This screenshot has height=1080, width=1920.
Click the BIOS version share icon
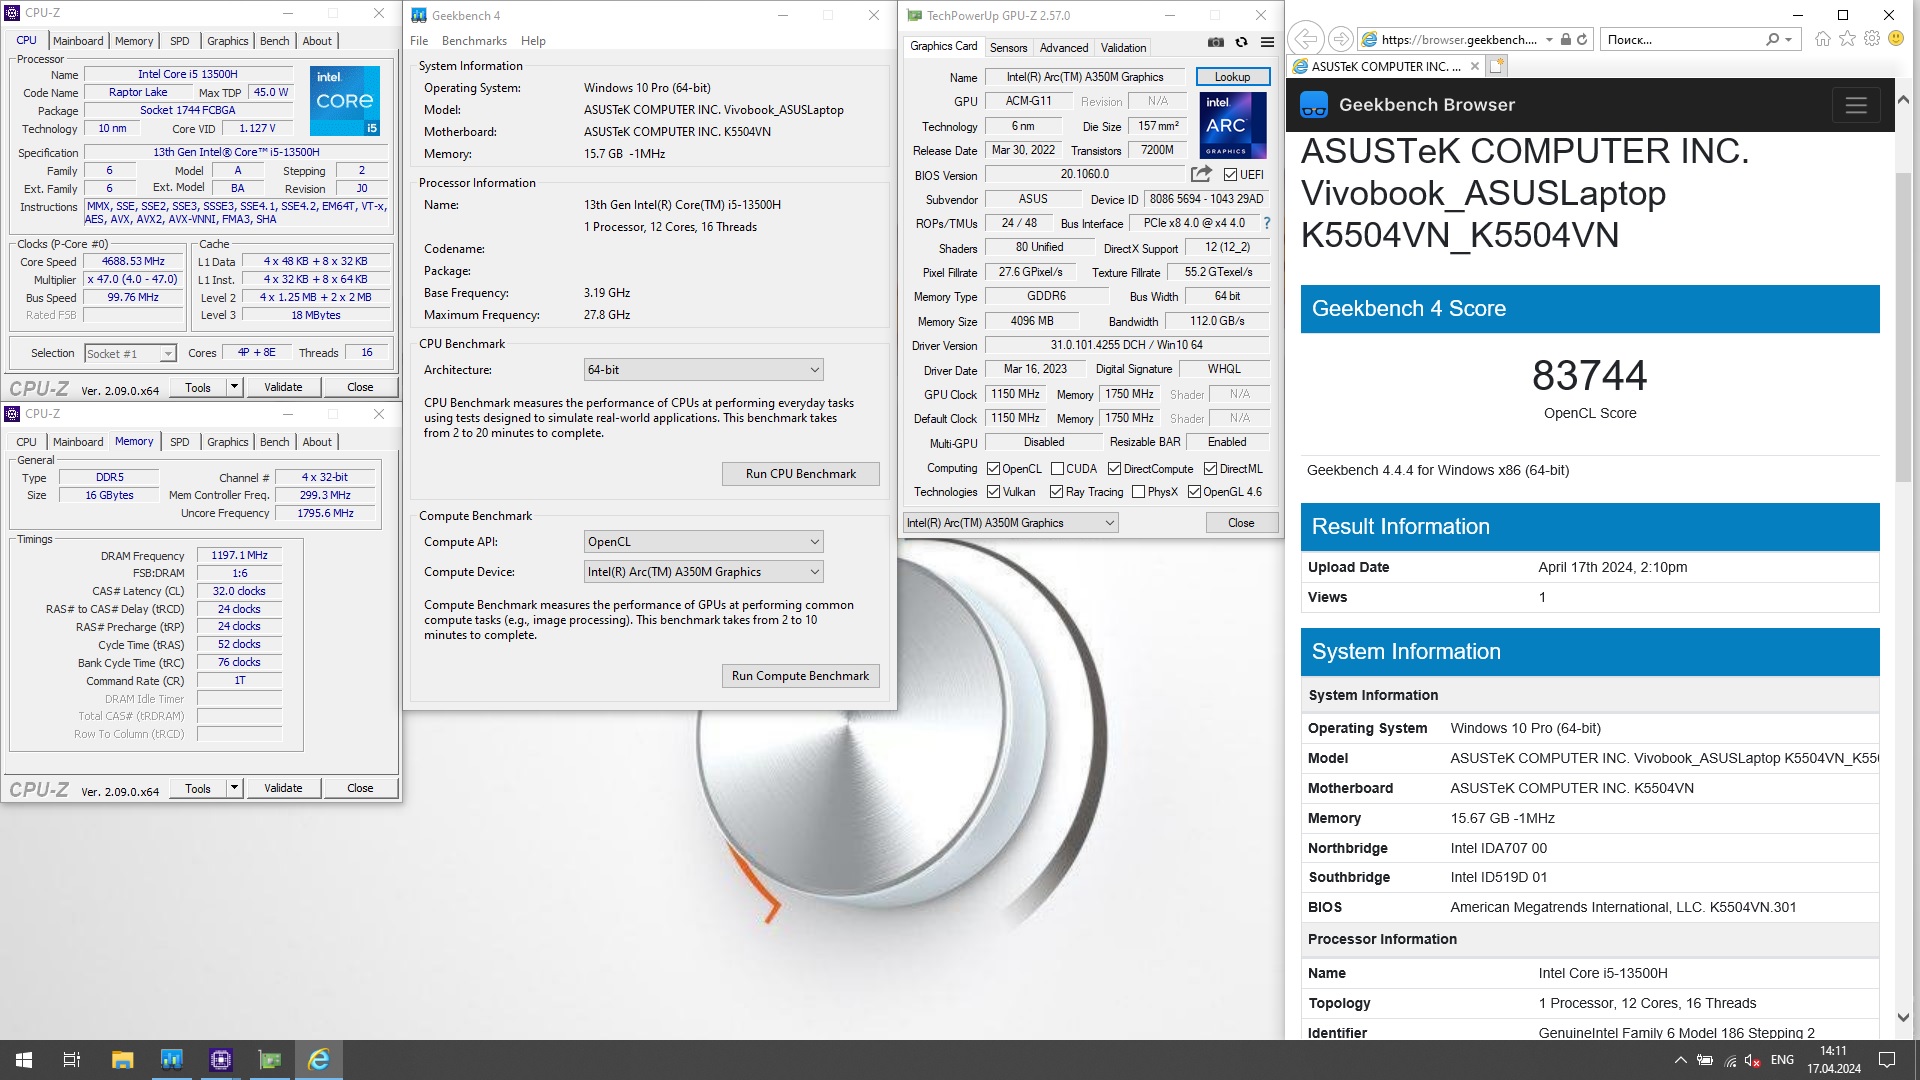(1201, 174)
